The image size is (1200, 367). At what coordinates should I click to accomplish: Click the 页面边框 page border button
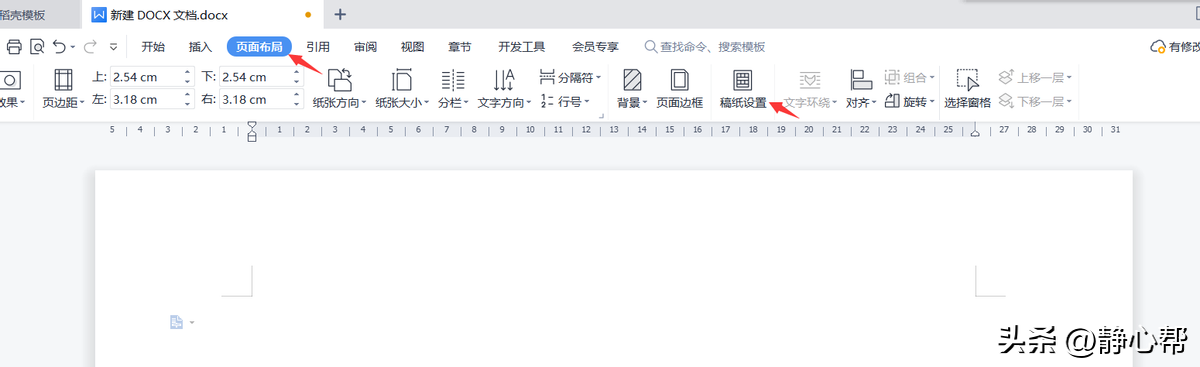[x=680, y=88]
